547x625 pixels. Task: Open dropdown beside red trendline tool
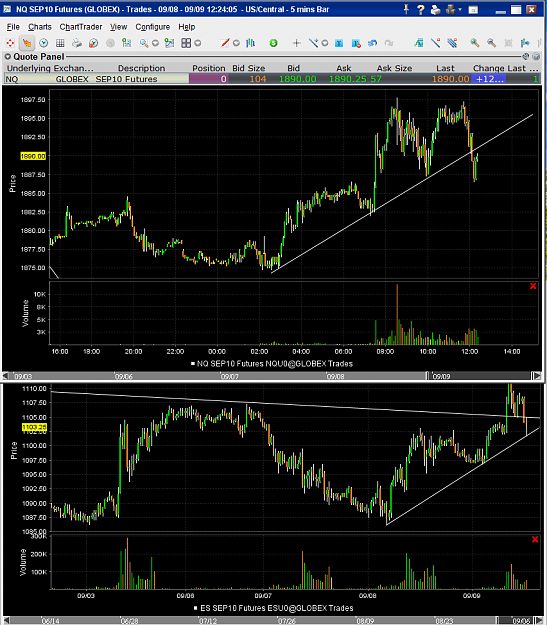tap(236, 43)
